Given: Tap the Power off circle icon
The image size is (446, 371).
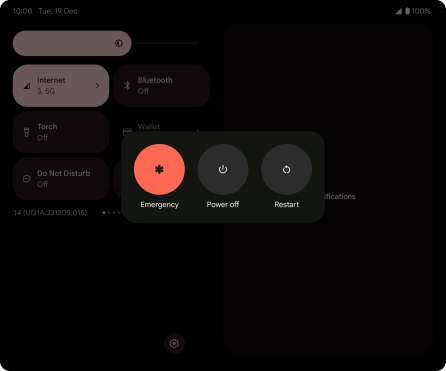Looking at the screenshot, I should [223, 169].
